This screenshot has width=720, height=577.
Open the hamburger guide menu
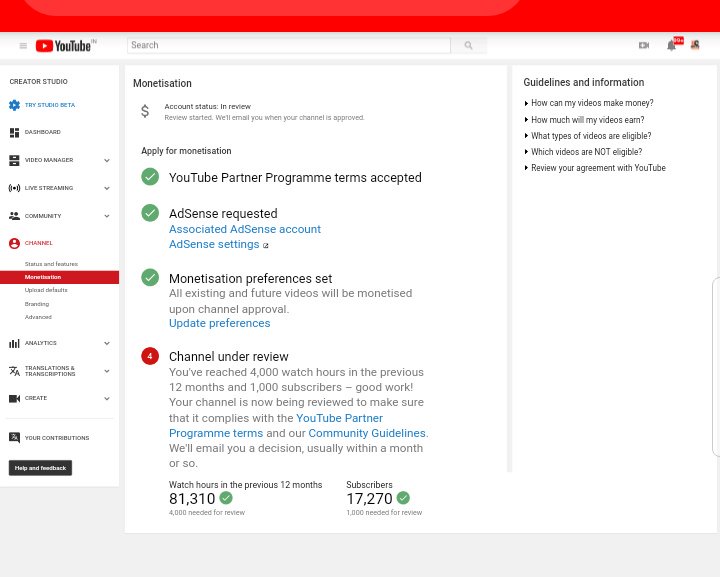click(x=23, y=45)
